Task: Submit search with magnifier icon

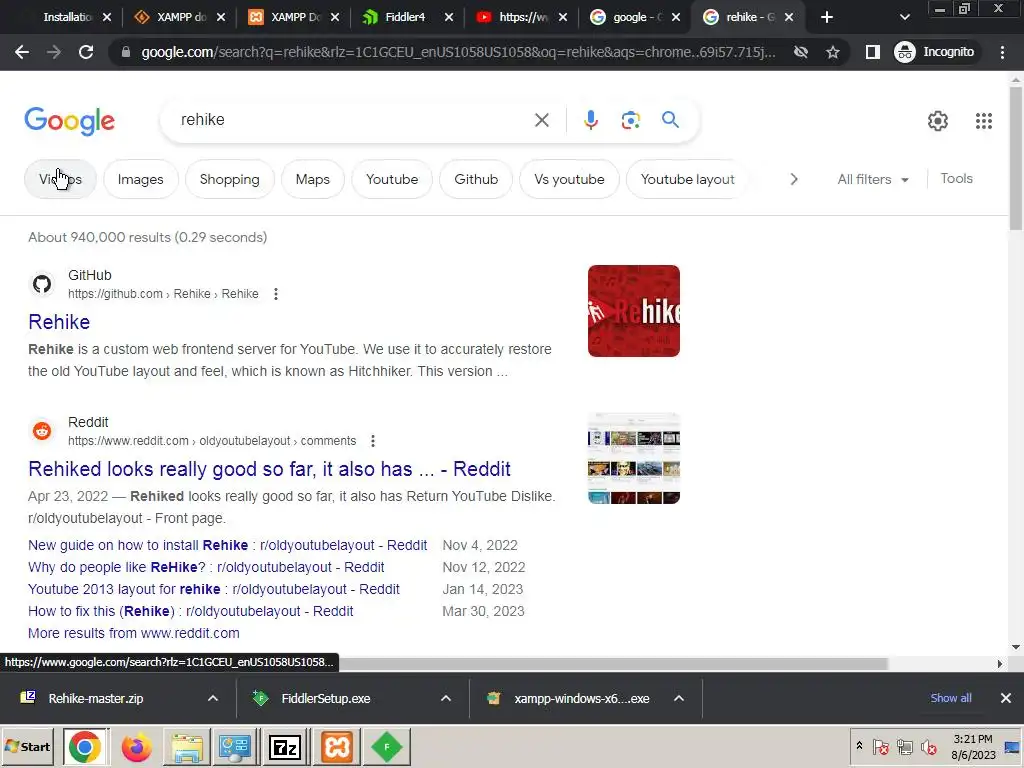Action: click(x=670, y=120)
